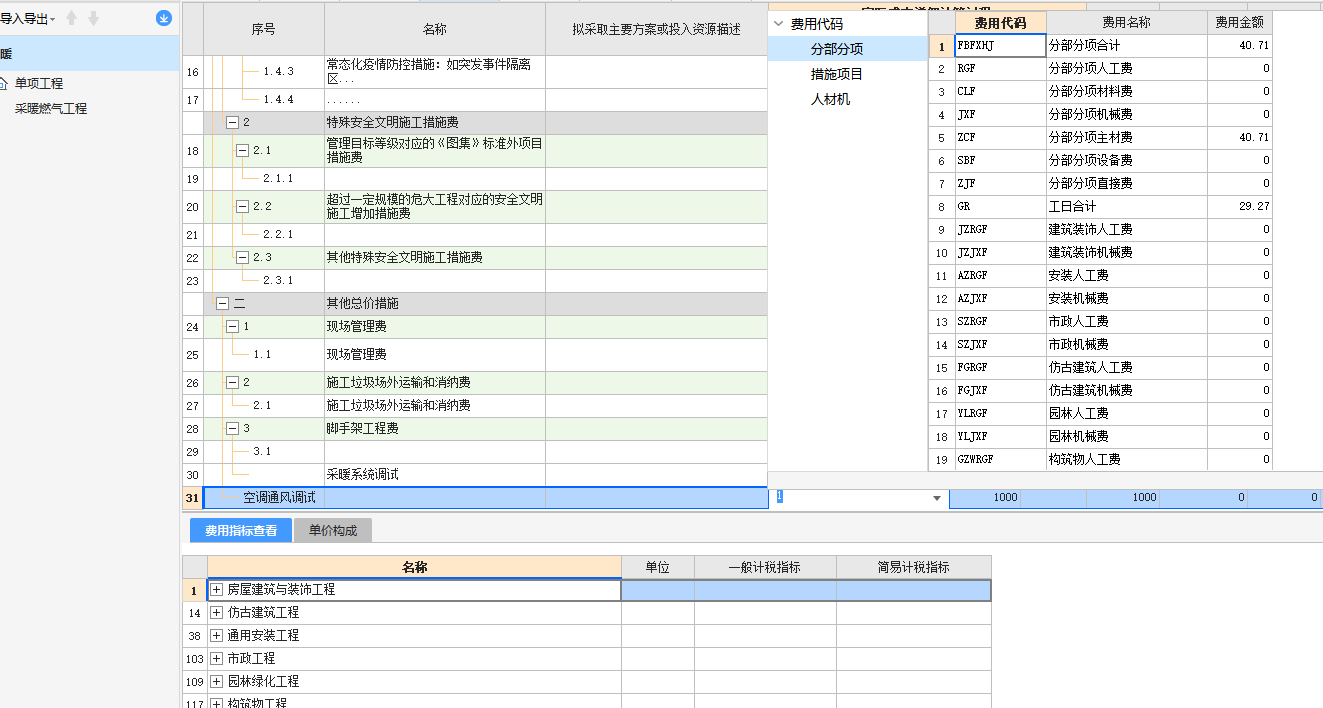Image resolution: width=1323 pixels, height=708 pixels.
Task: Select the ZJF 分部分项直接费 row
Action: [1100, 184]
